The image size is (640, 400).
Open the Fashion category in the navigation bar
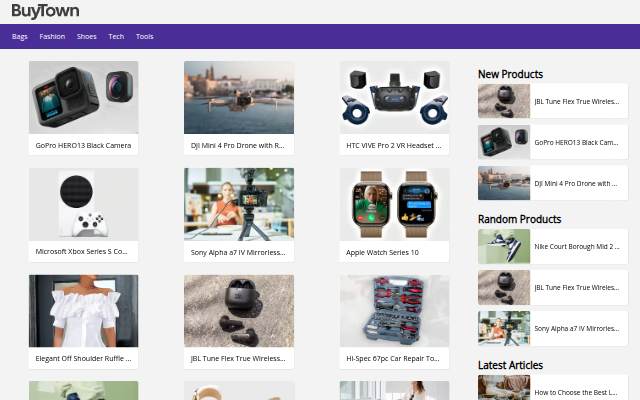52,36
